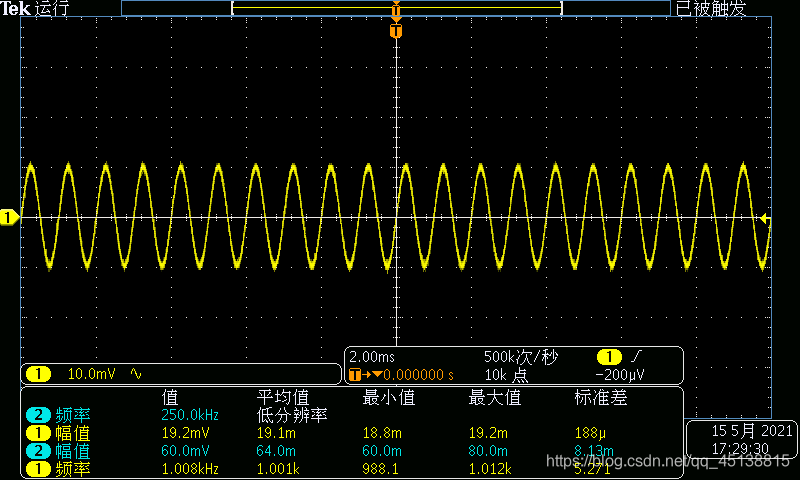Click the 60.0m minimum value

coord(382,451)
